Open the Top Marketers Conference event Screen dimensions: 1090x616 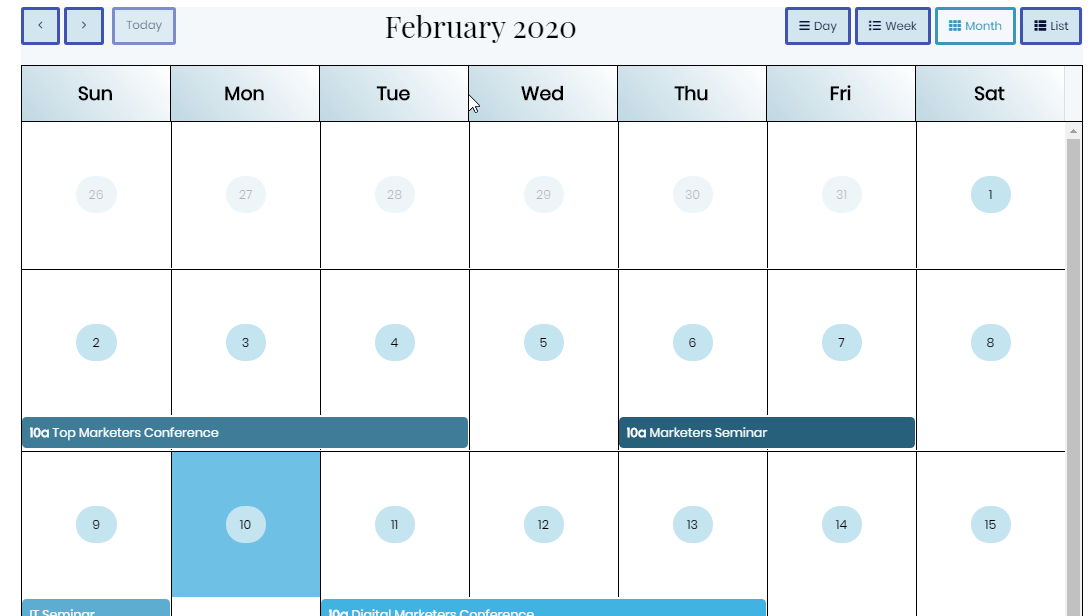[244, 432]
